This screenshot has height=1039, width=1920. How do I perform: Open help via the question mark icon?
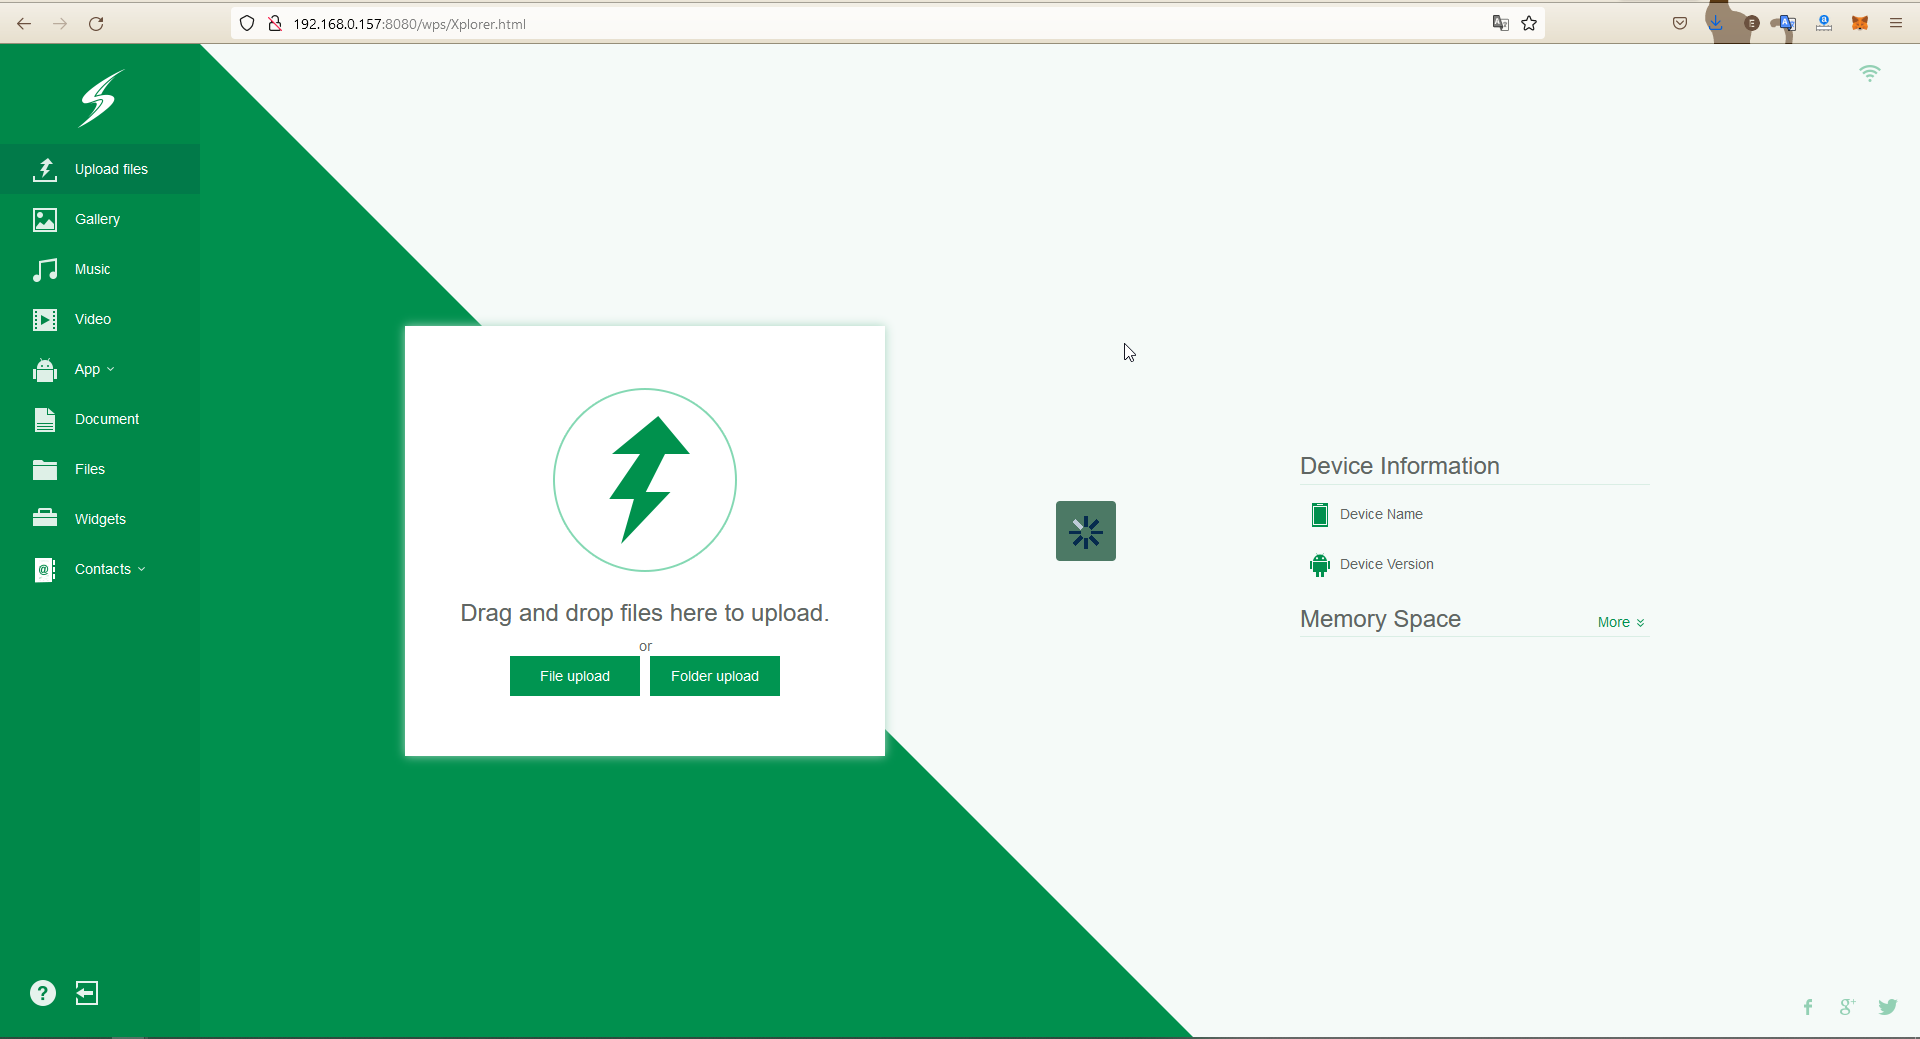click(43, 993)
